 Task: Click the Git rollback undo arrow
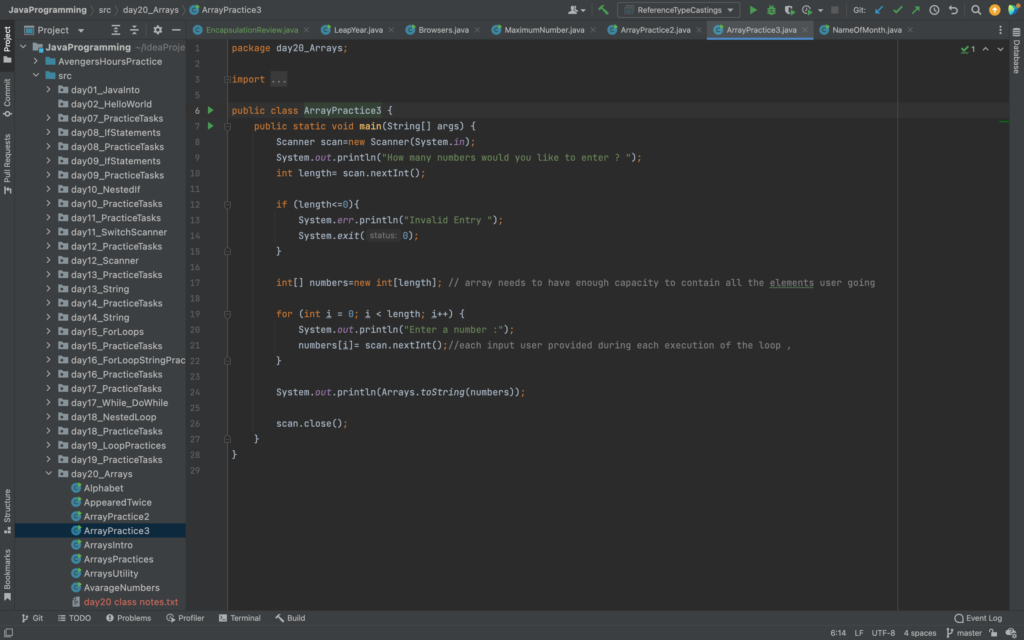coord(952,10)
